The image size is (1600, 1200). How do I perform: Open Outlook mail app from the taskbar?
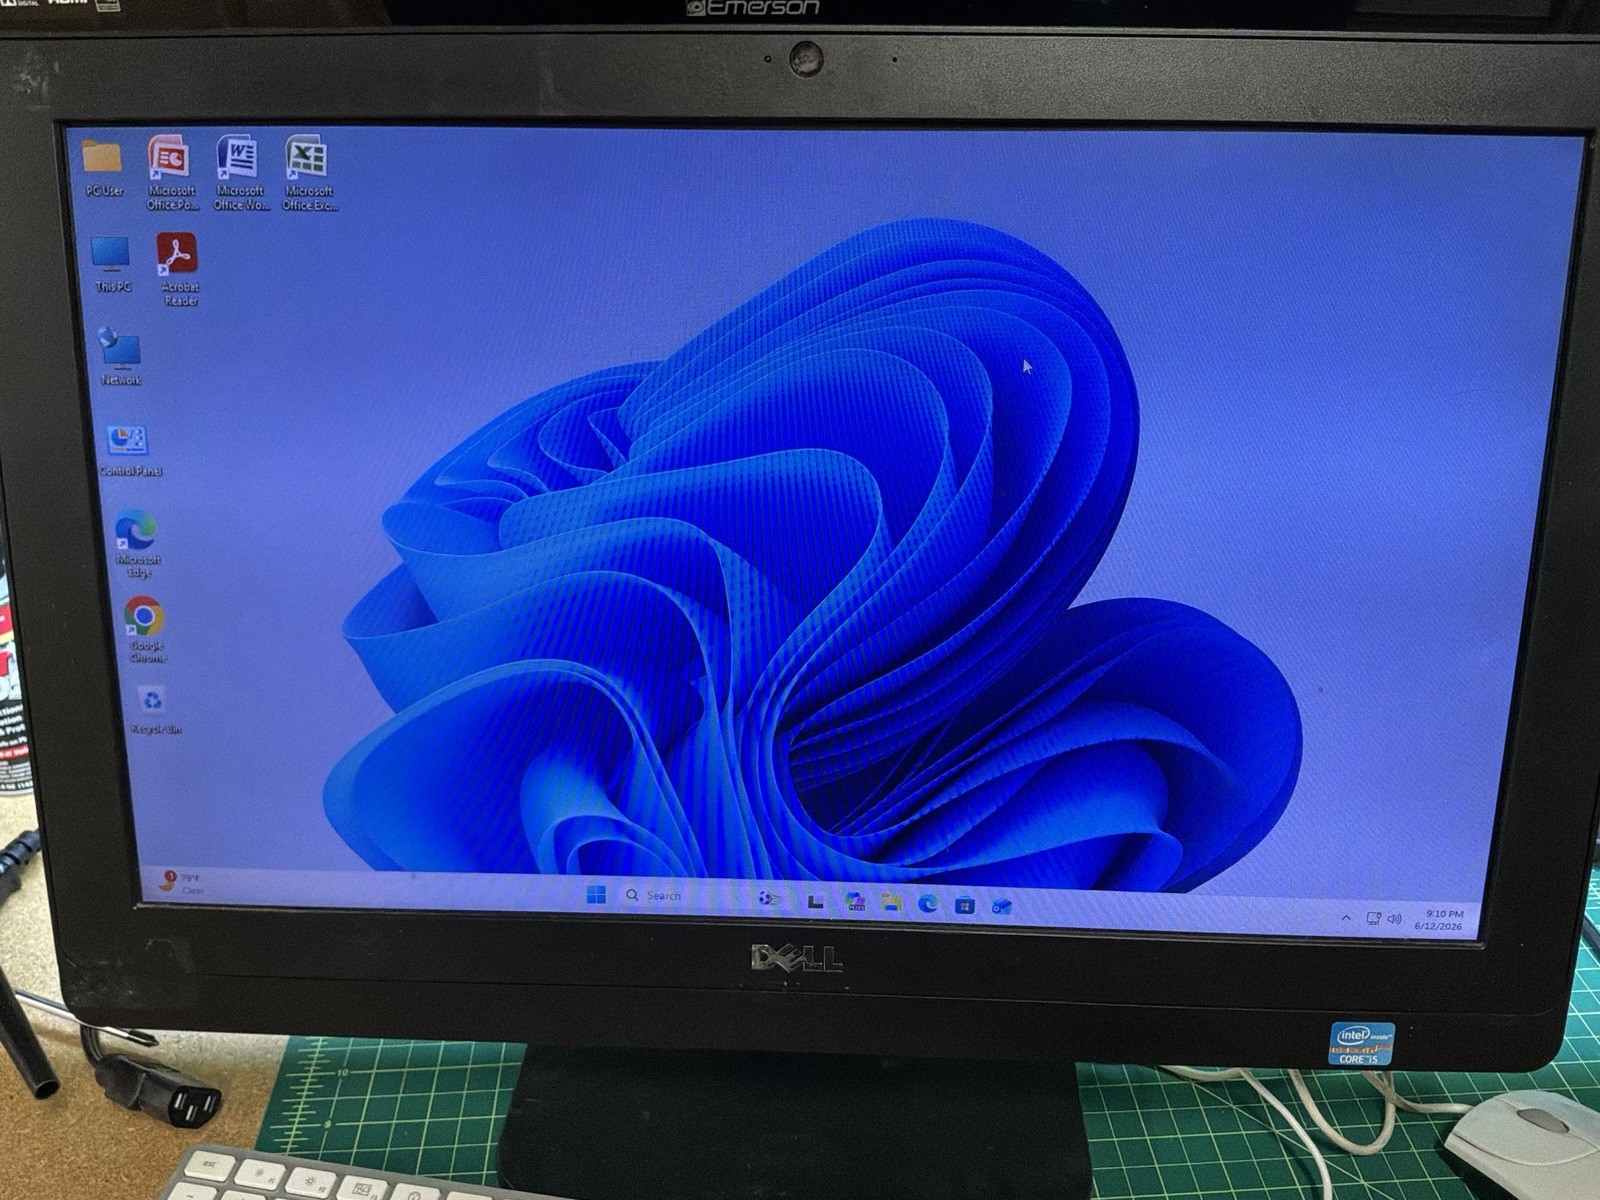coord(1002,906)
